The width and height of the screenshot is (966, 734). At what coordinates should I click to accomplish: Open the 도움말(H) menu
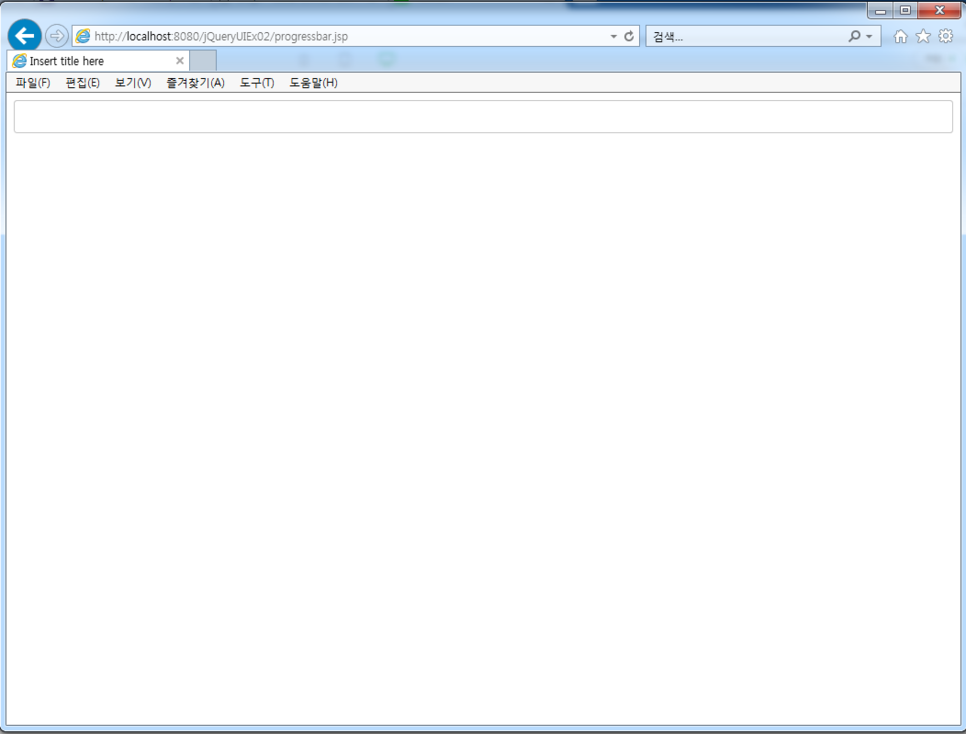pyautogui.click(x=314, y=83)
